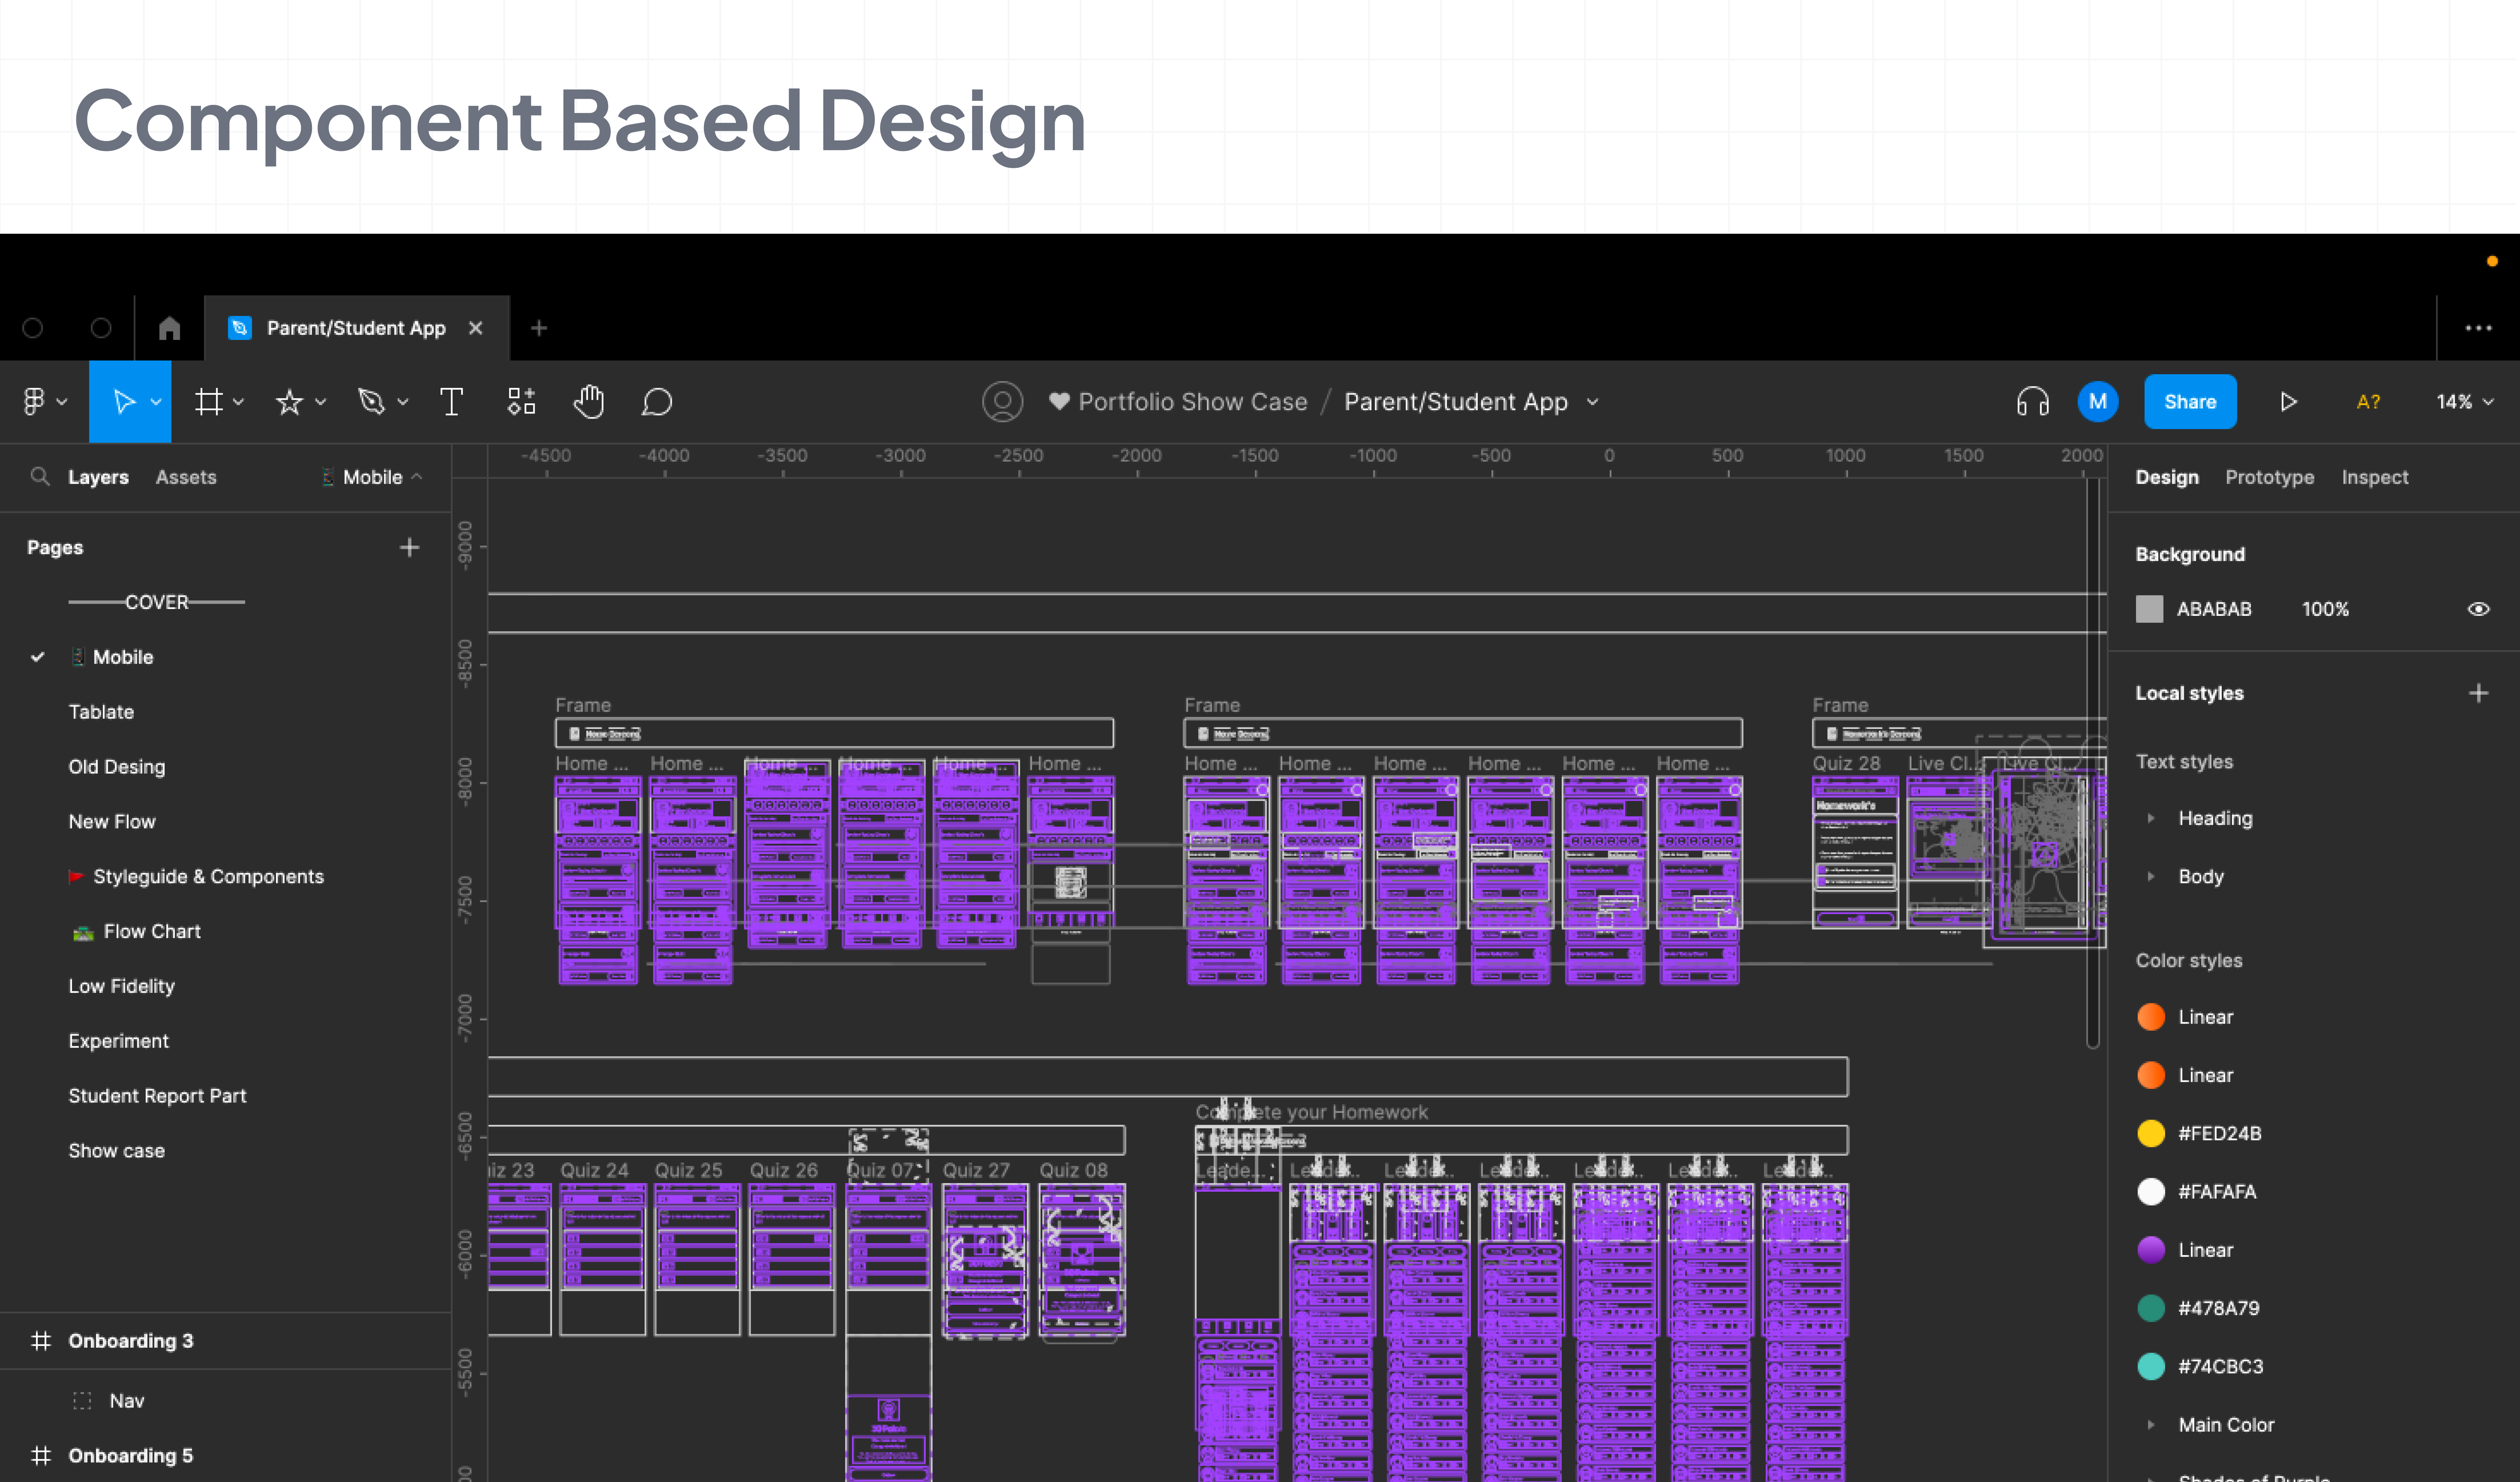This screenshot has height=1482, width=2520.
Task: Click the Present play icon
Action: click(x=2289, y=402)
